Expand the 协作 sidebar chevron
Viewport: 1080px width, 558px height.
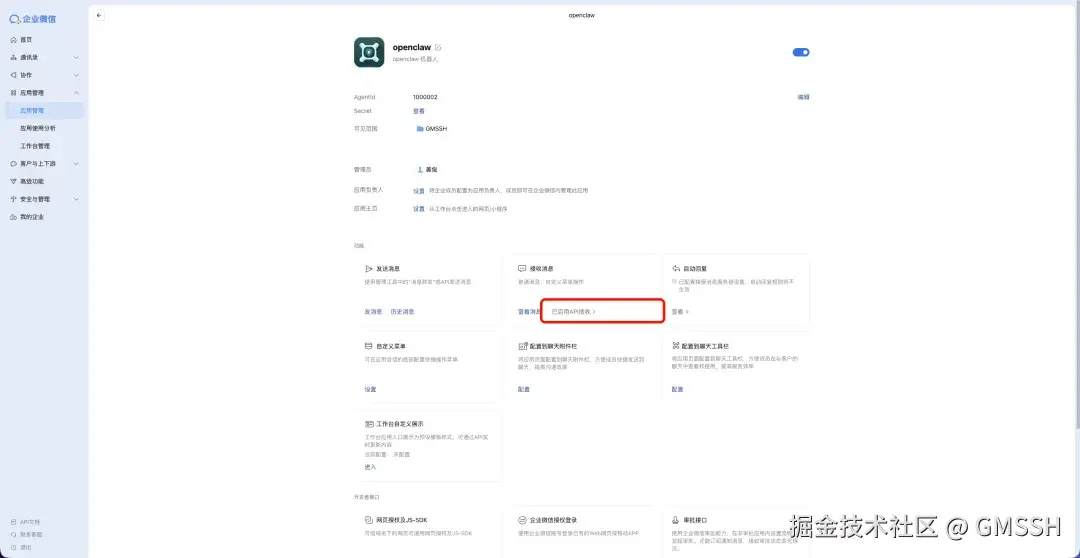(x=76, y=75)
